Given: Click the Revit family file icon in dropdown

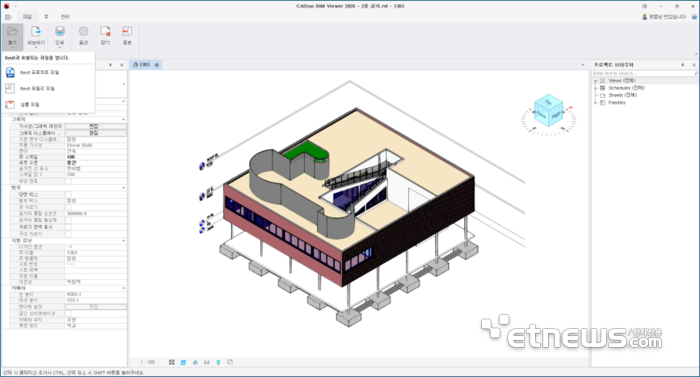Looking at the screenshot, I should click(10, 88).
